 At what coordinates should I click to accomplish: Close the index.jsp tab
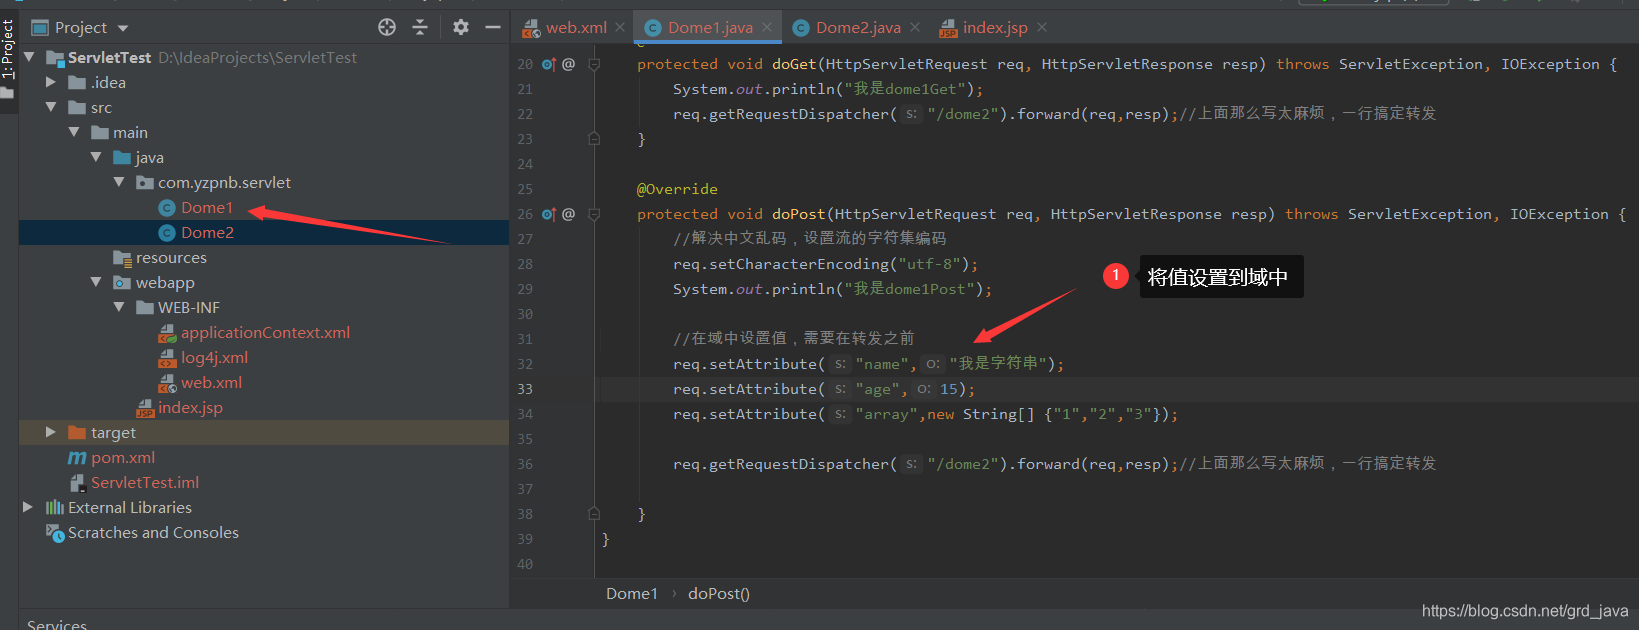[x=1042, y=27]
